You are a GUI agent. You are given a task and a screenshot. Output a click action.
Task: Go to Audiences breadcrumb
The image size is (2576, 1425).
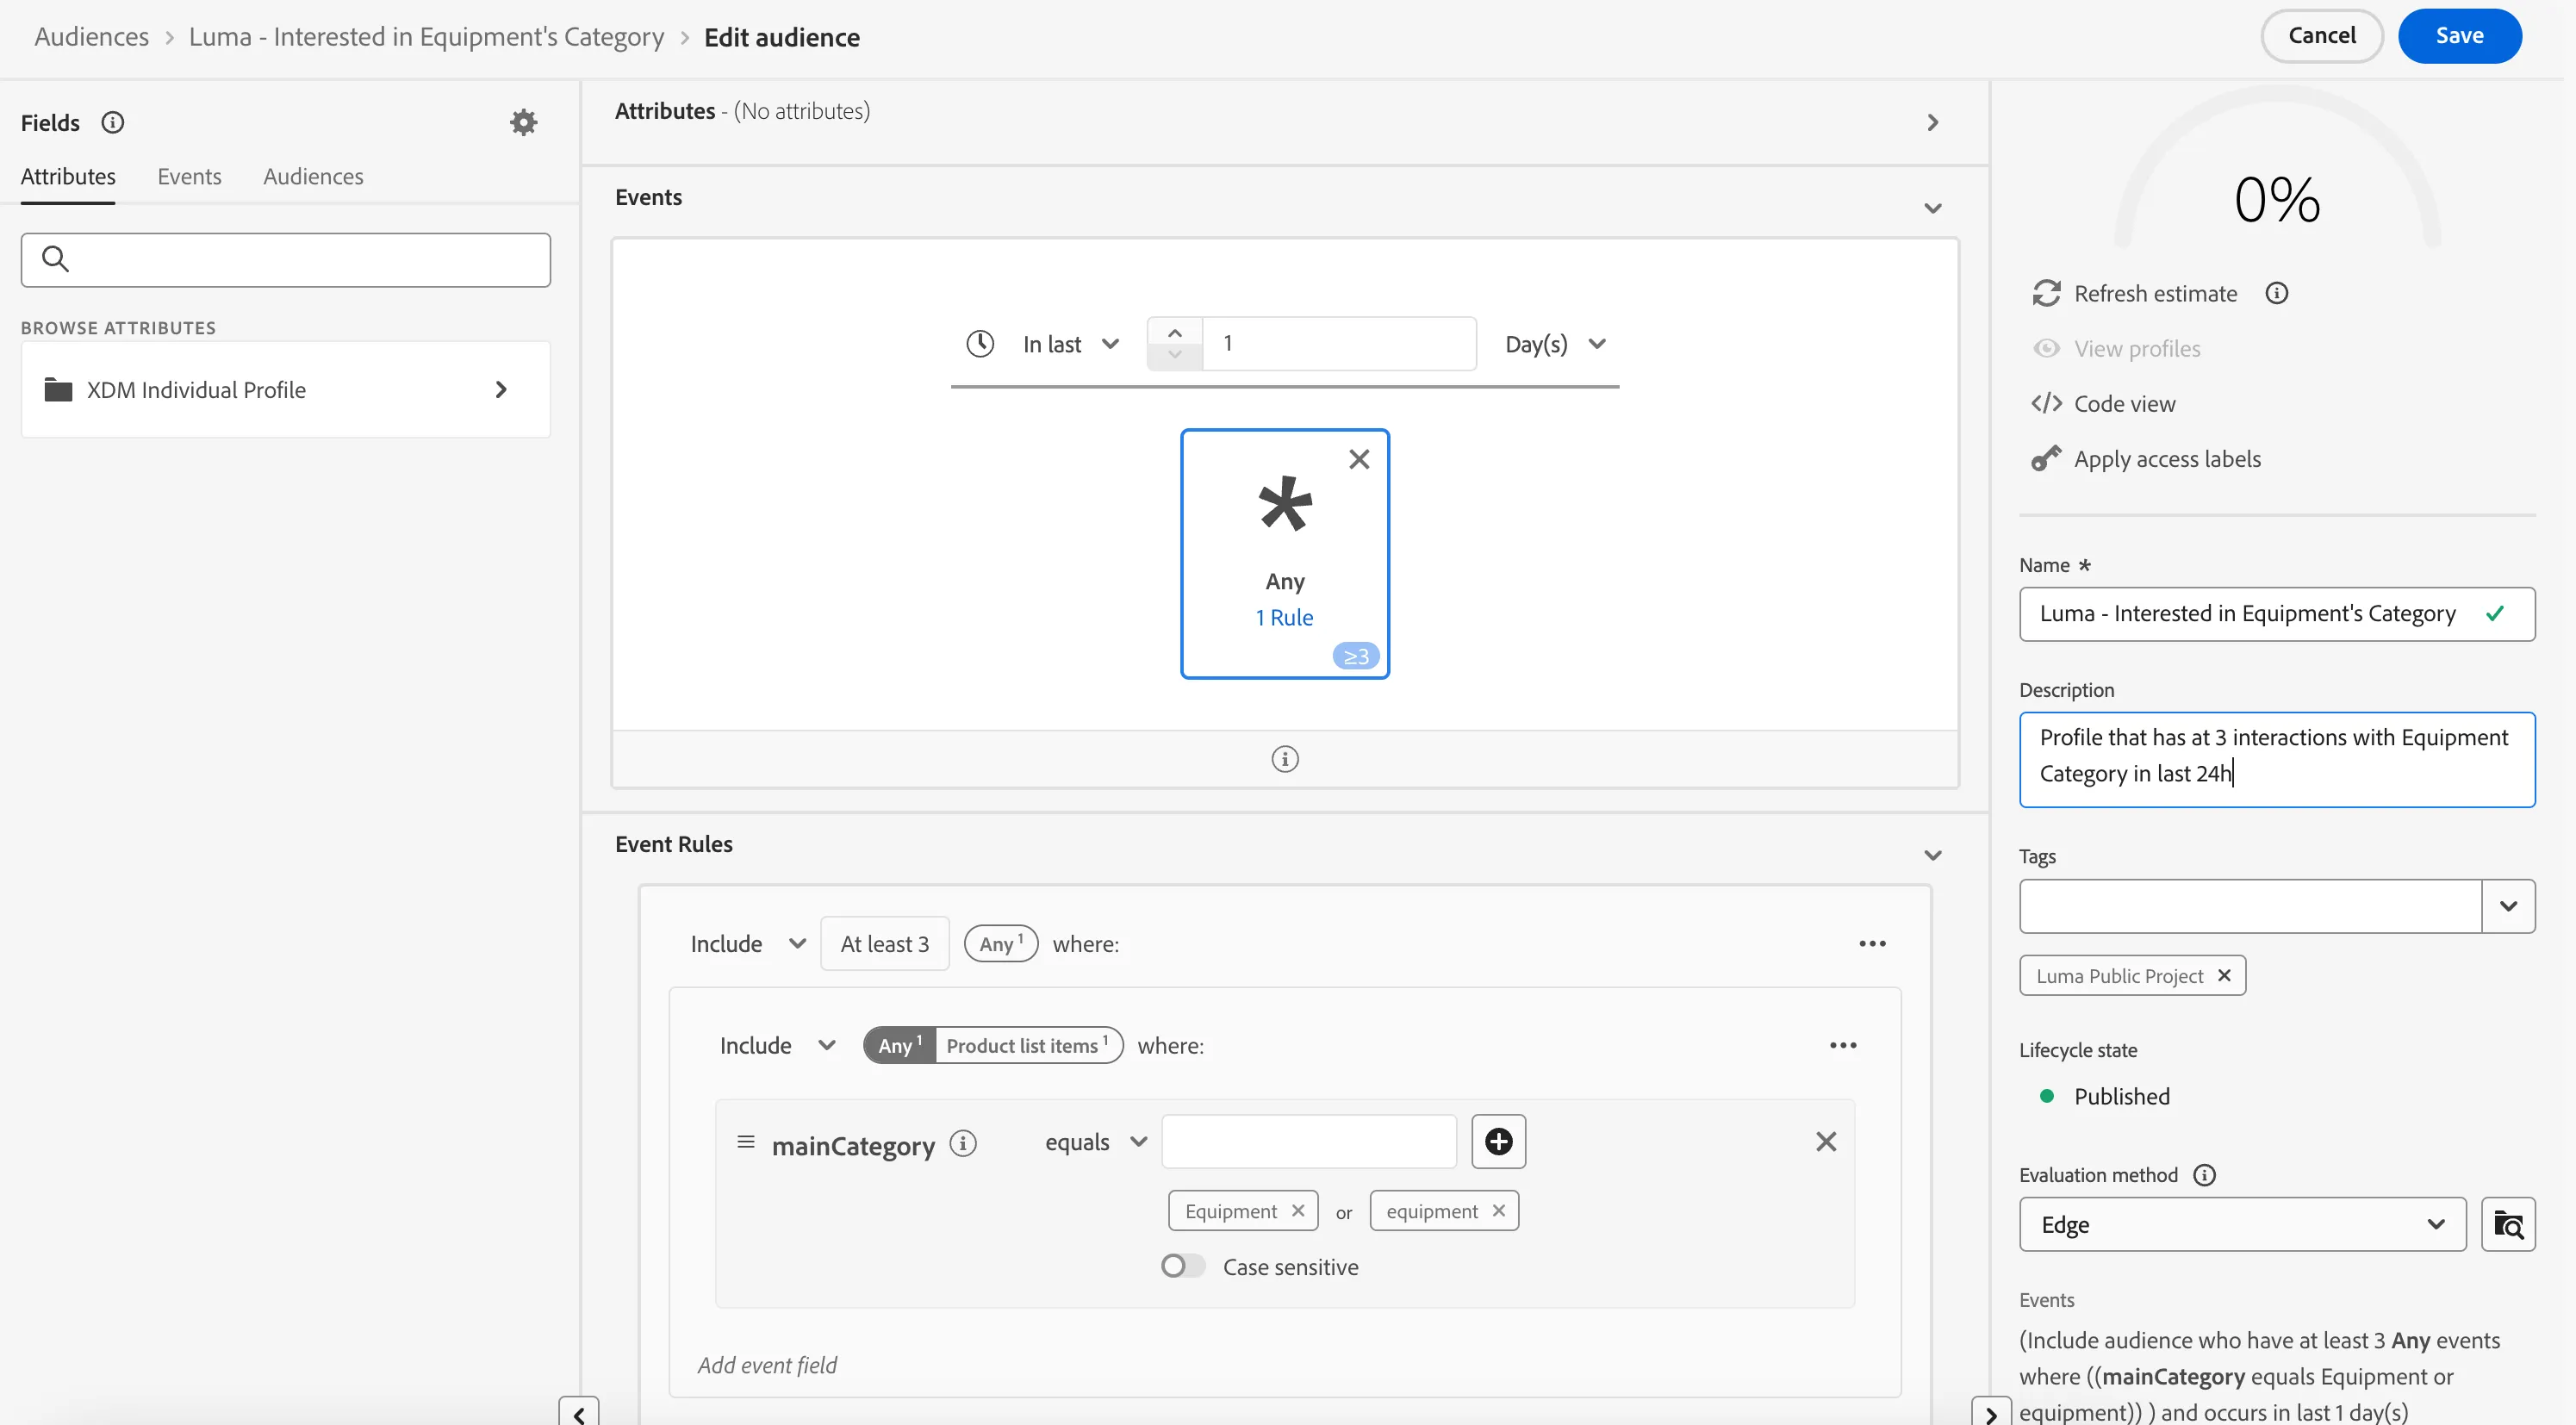coord(91,36)
